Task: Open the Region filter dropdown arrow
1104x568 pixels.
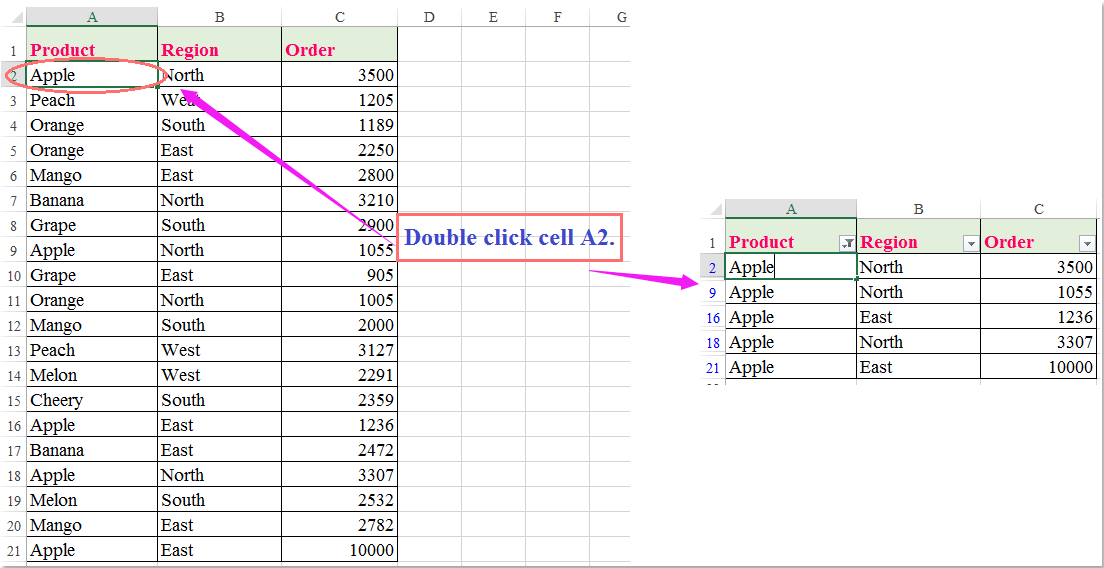Action: 969,243
